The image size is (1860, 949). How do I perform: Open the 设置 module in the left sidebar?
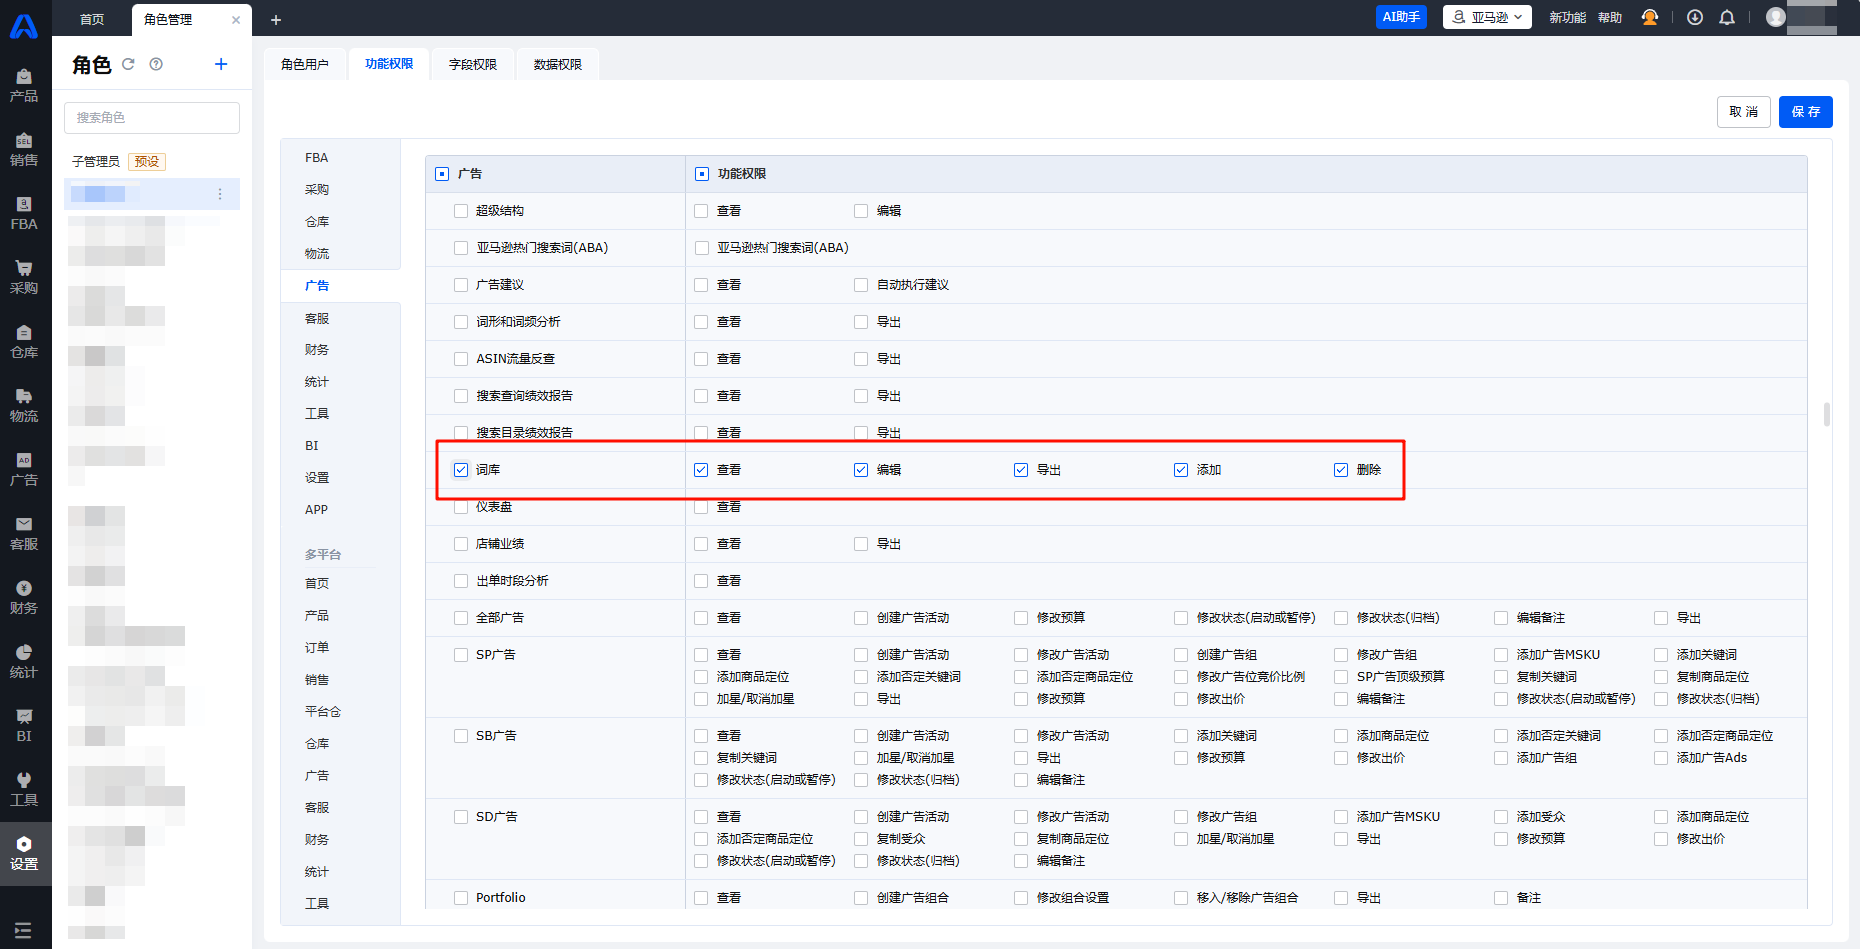pyautogui.click(x=24, y=854)
